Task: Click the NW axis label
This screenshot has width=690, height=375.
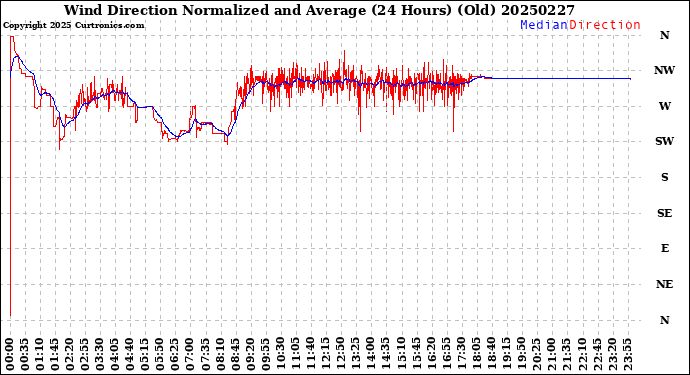Action: [x=664, y=70]
